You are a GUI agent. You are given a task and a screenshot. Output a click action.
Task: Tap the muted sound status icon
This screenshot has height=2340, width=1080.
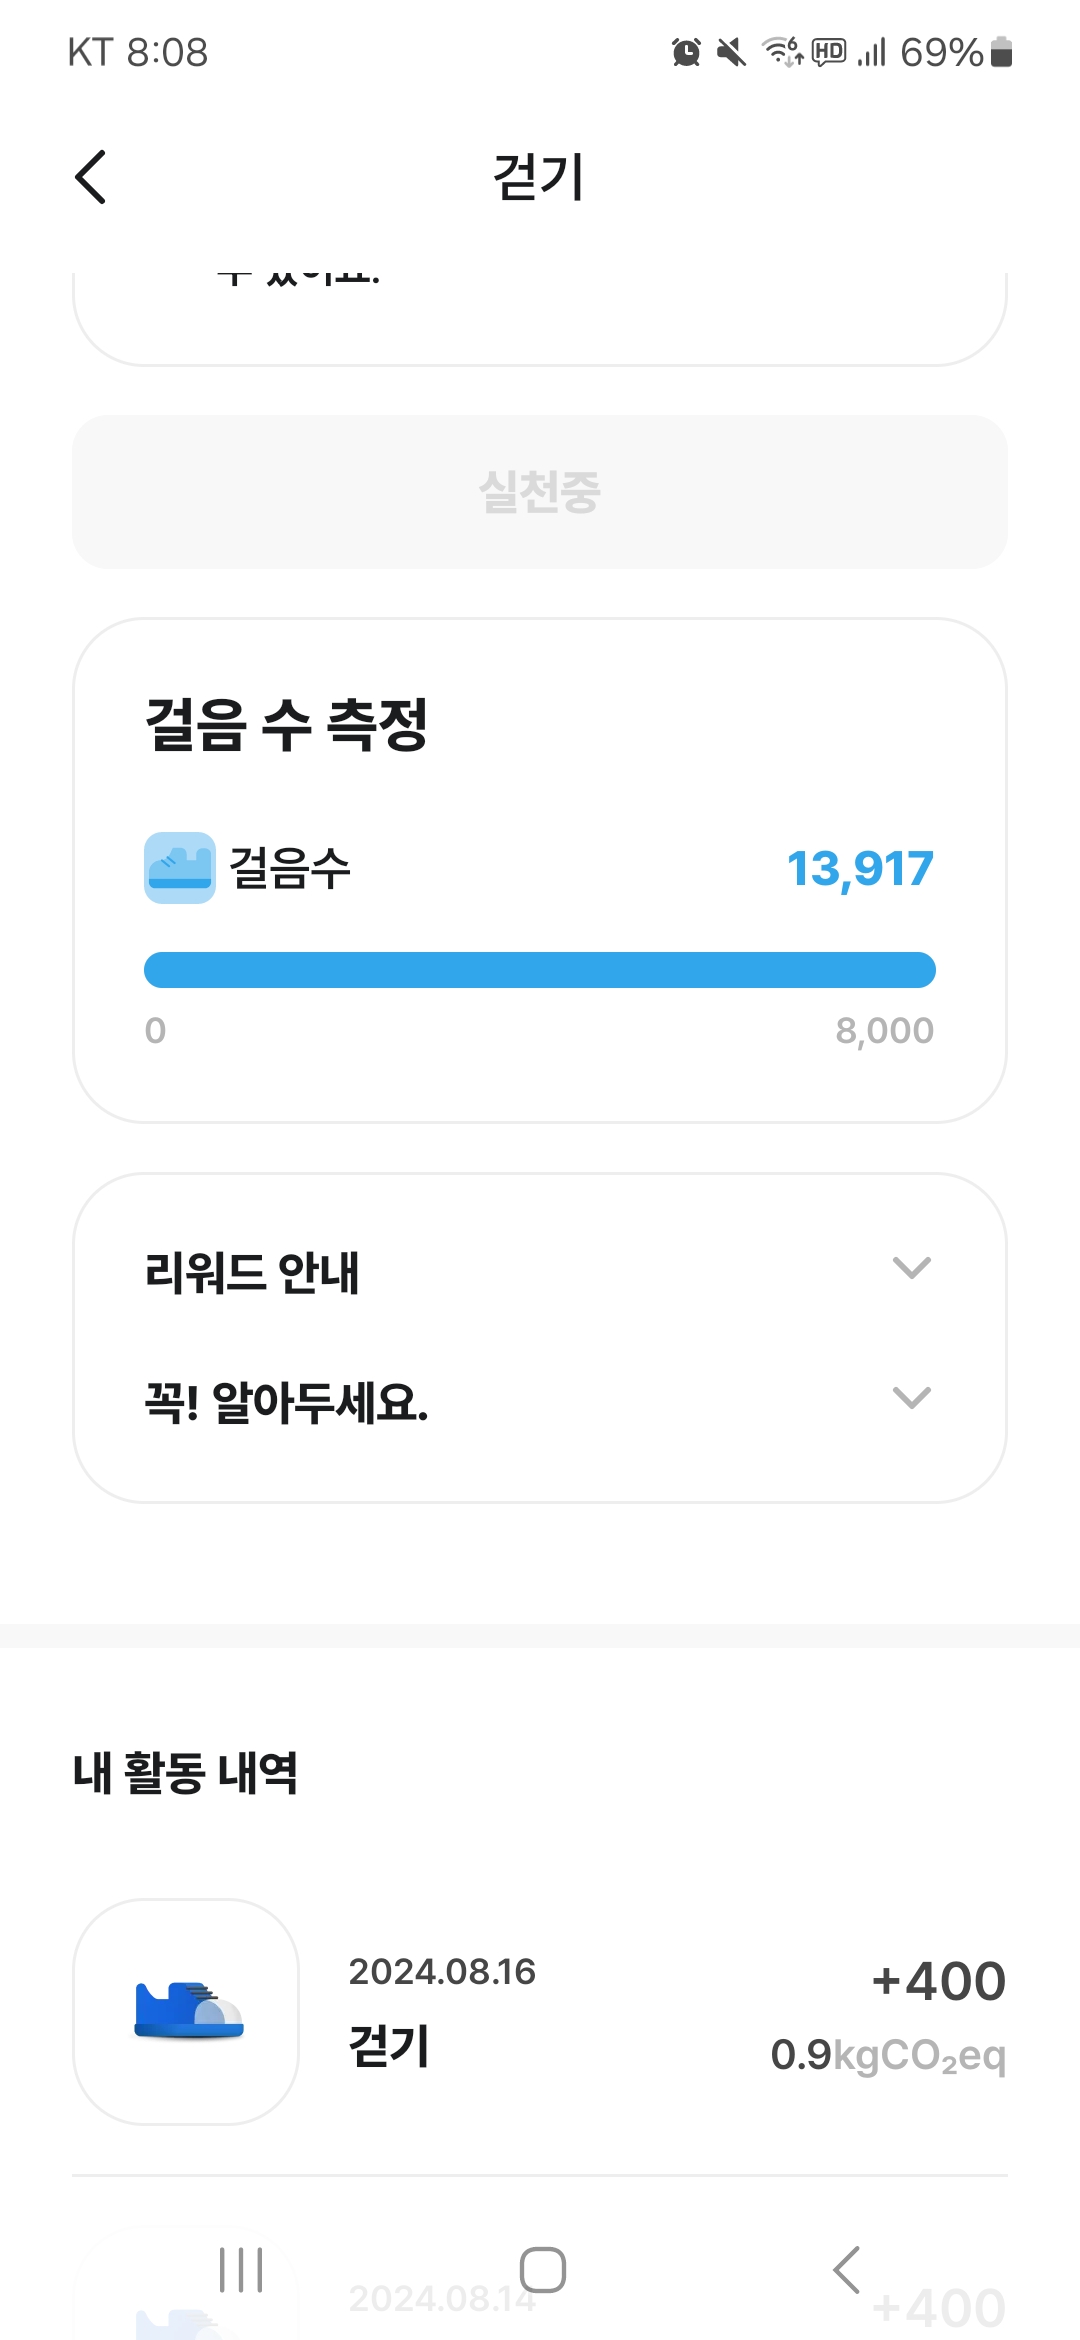pos(731,52)
